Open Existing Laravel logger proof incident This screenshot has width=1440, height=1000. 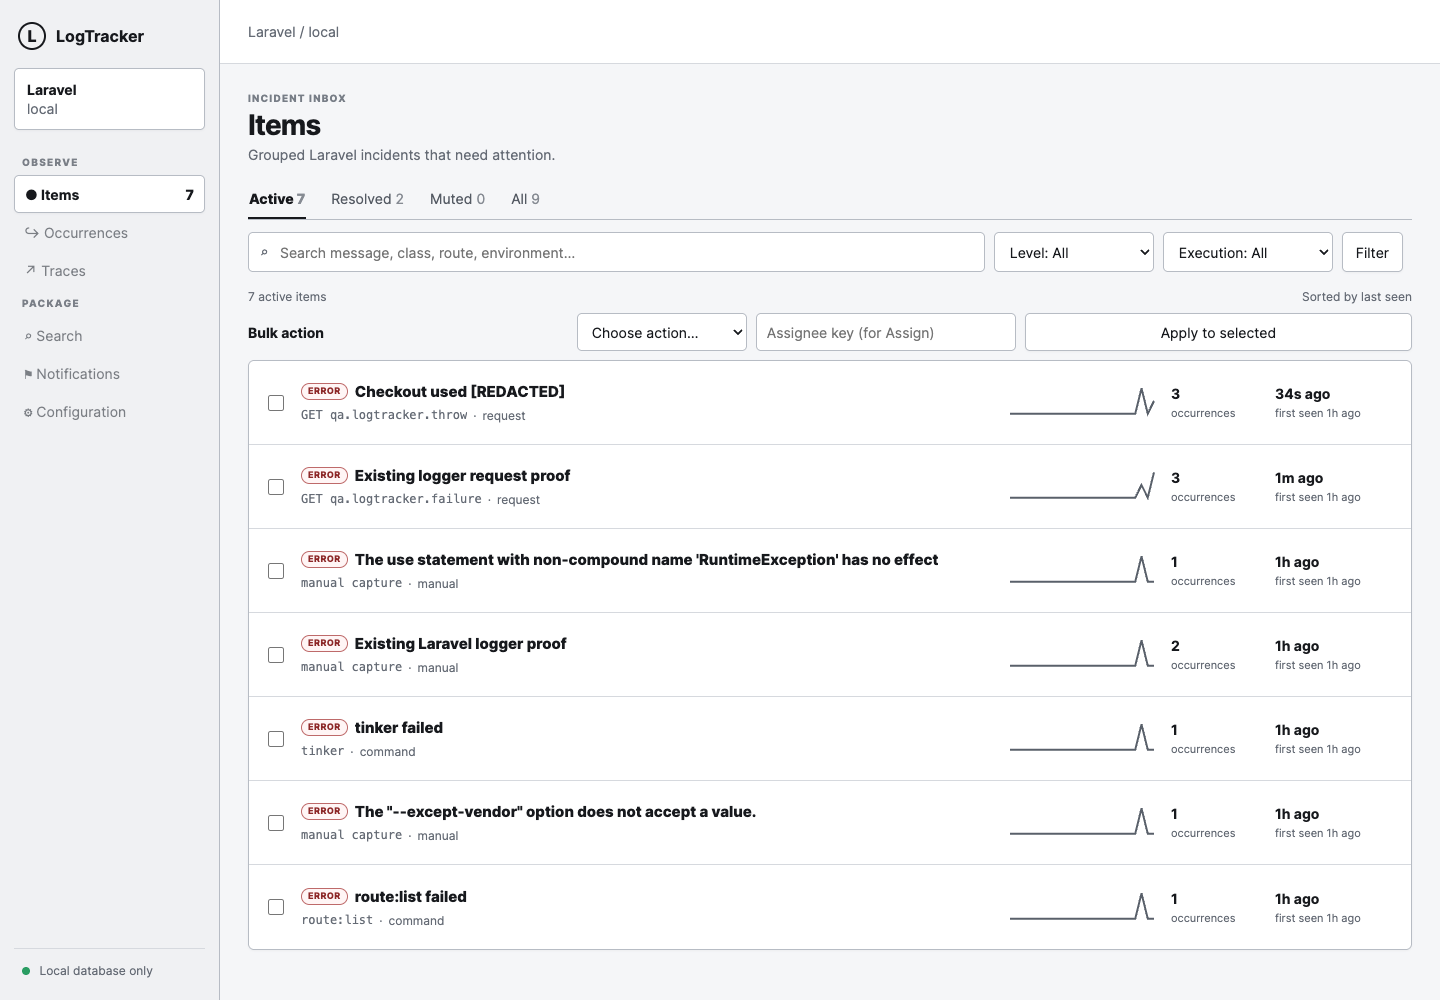[460, 643]
